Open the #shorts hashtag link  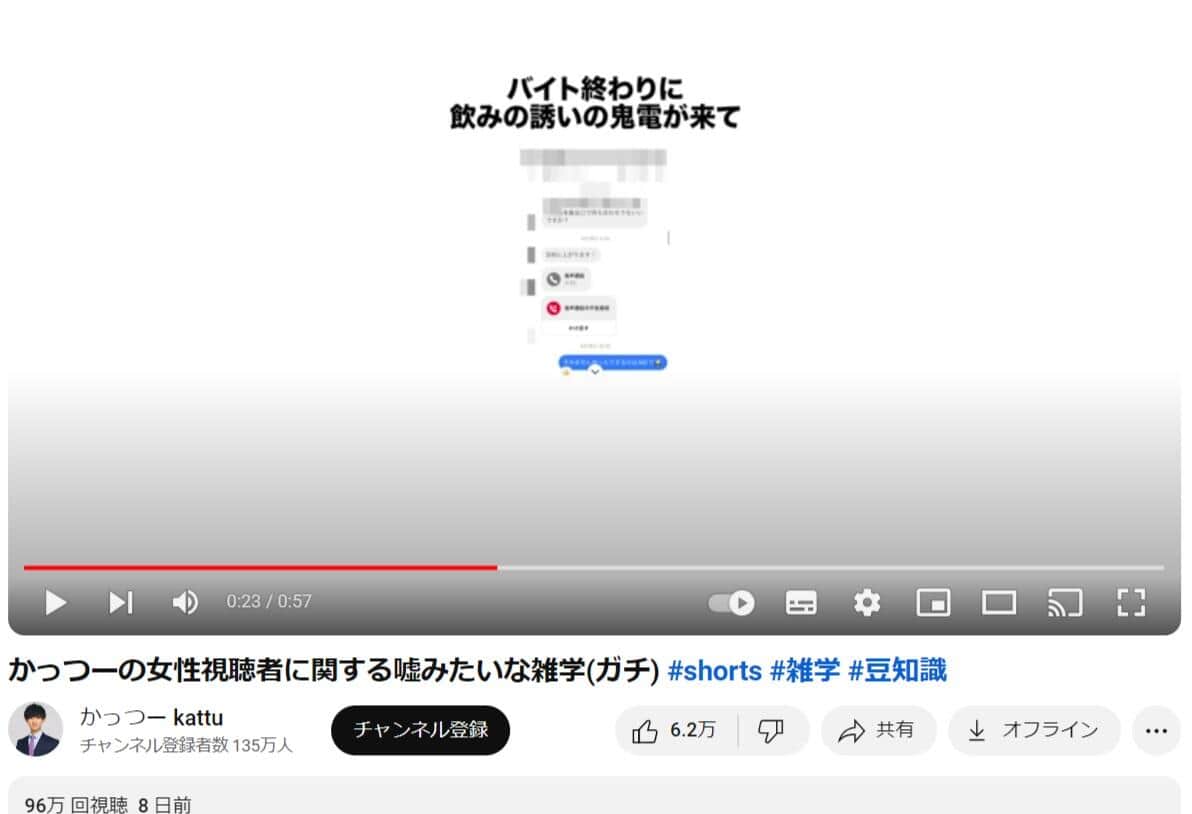[714, 671]
